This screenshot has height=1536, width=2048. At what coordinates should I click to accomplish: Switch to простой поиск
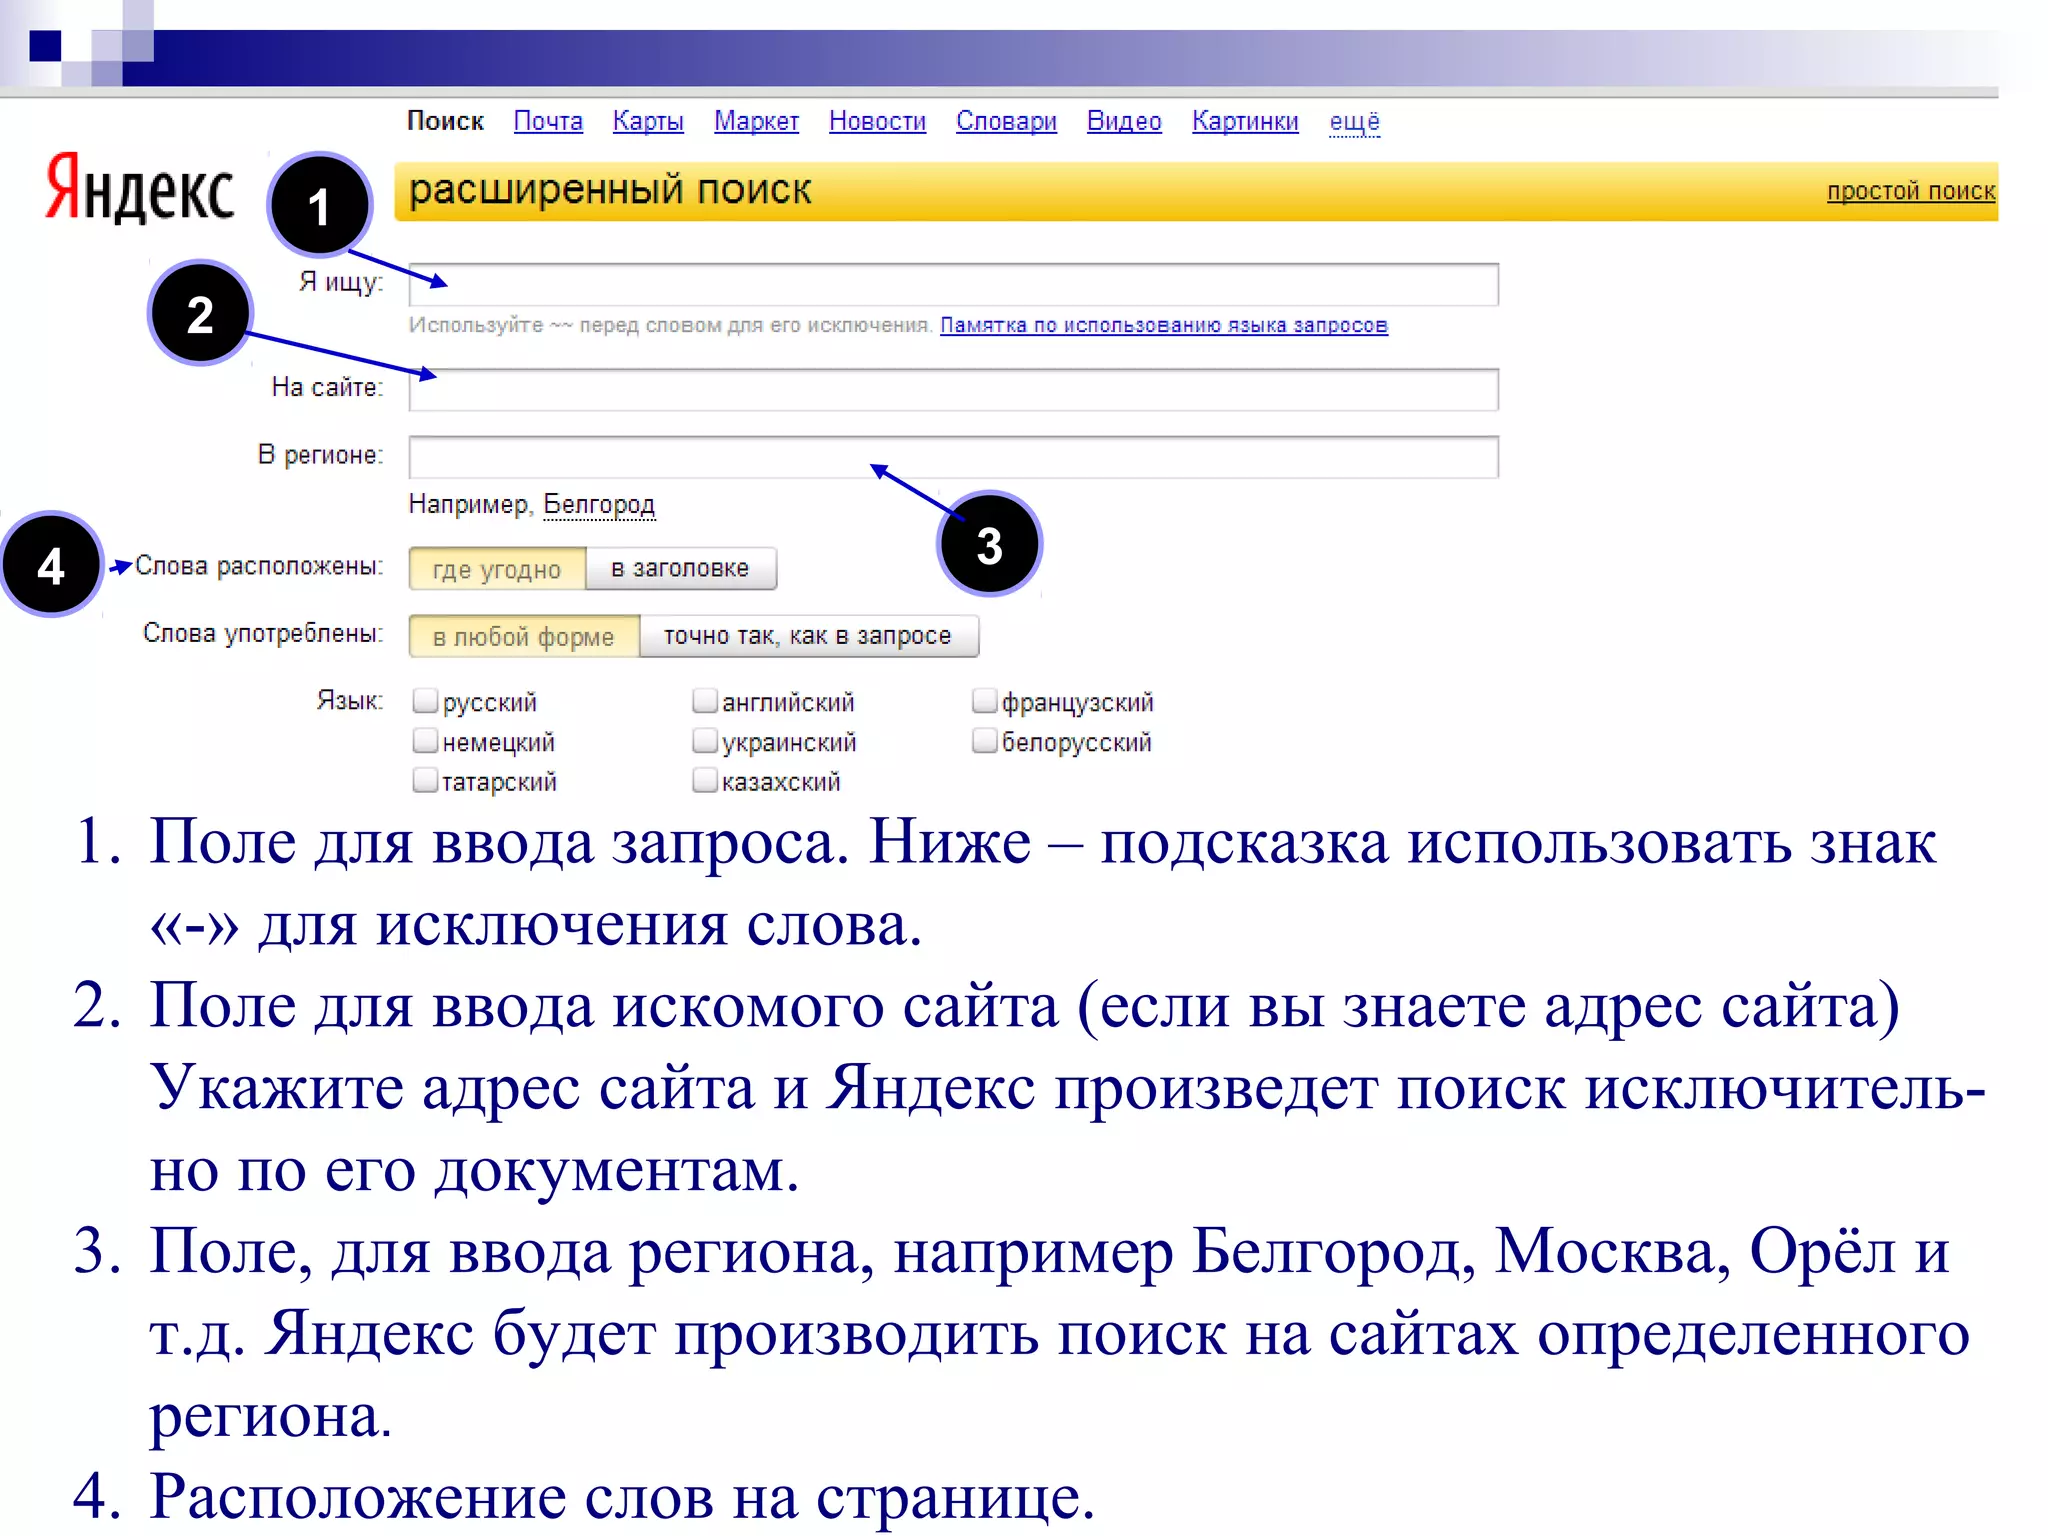tap(1910, 190)
